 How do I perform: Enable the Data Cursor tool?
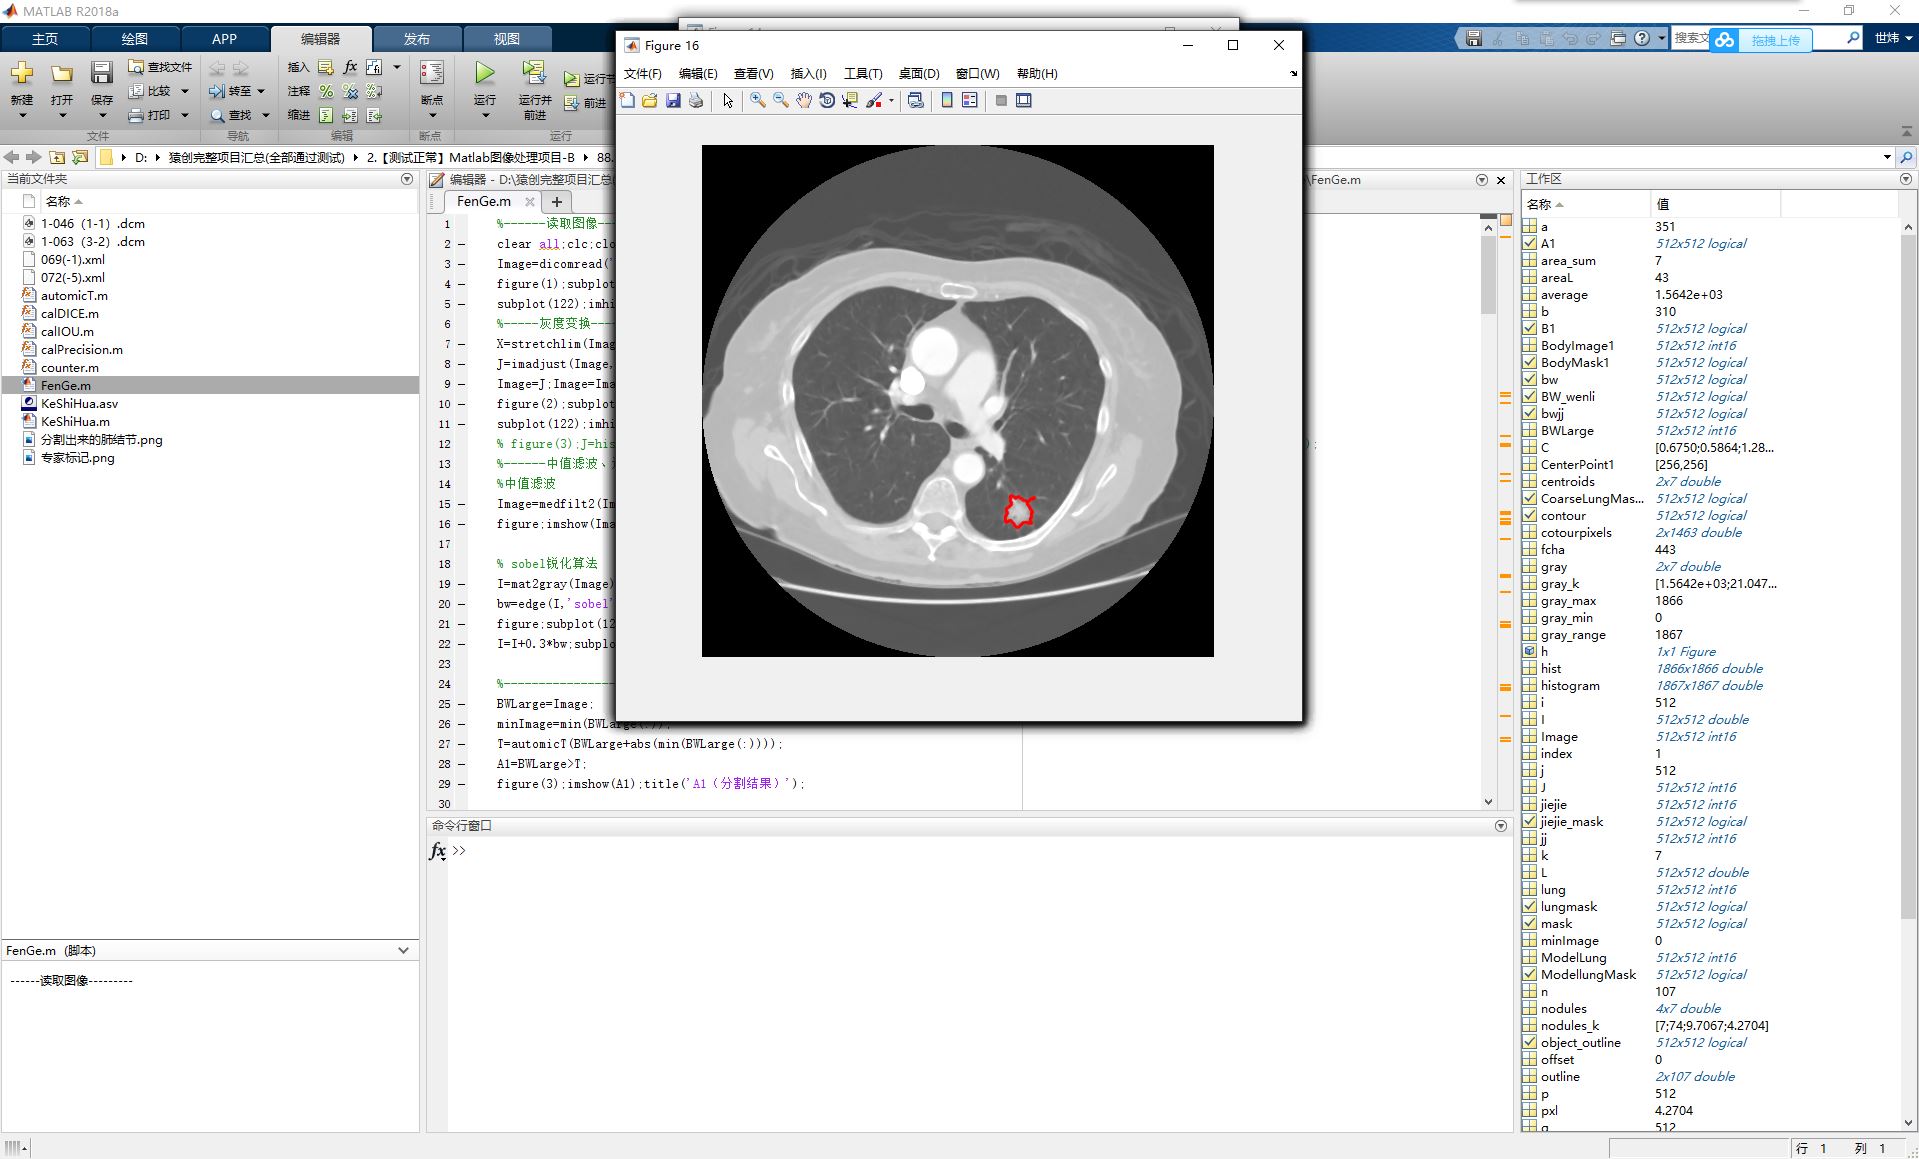tap(850, 100)
